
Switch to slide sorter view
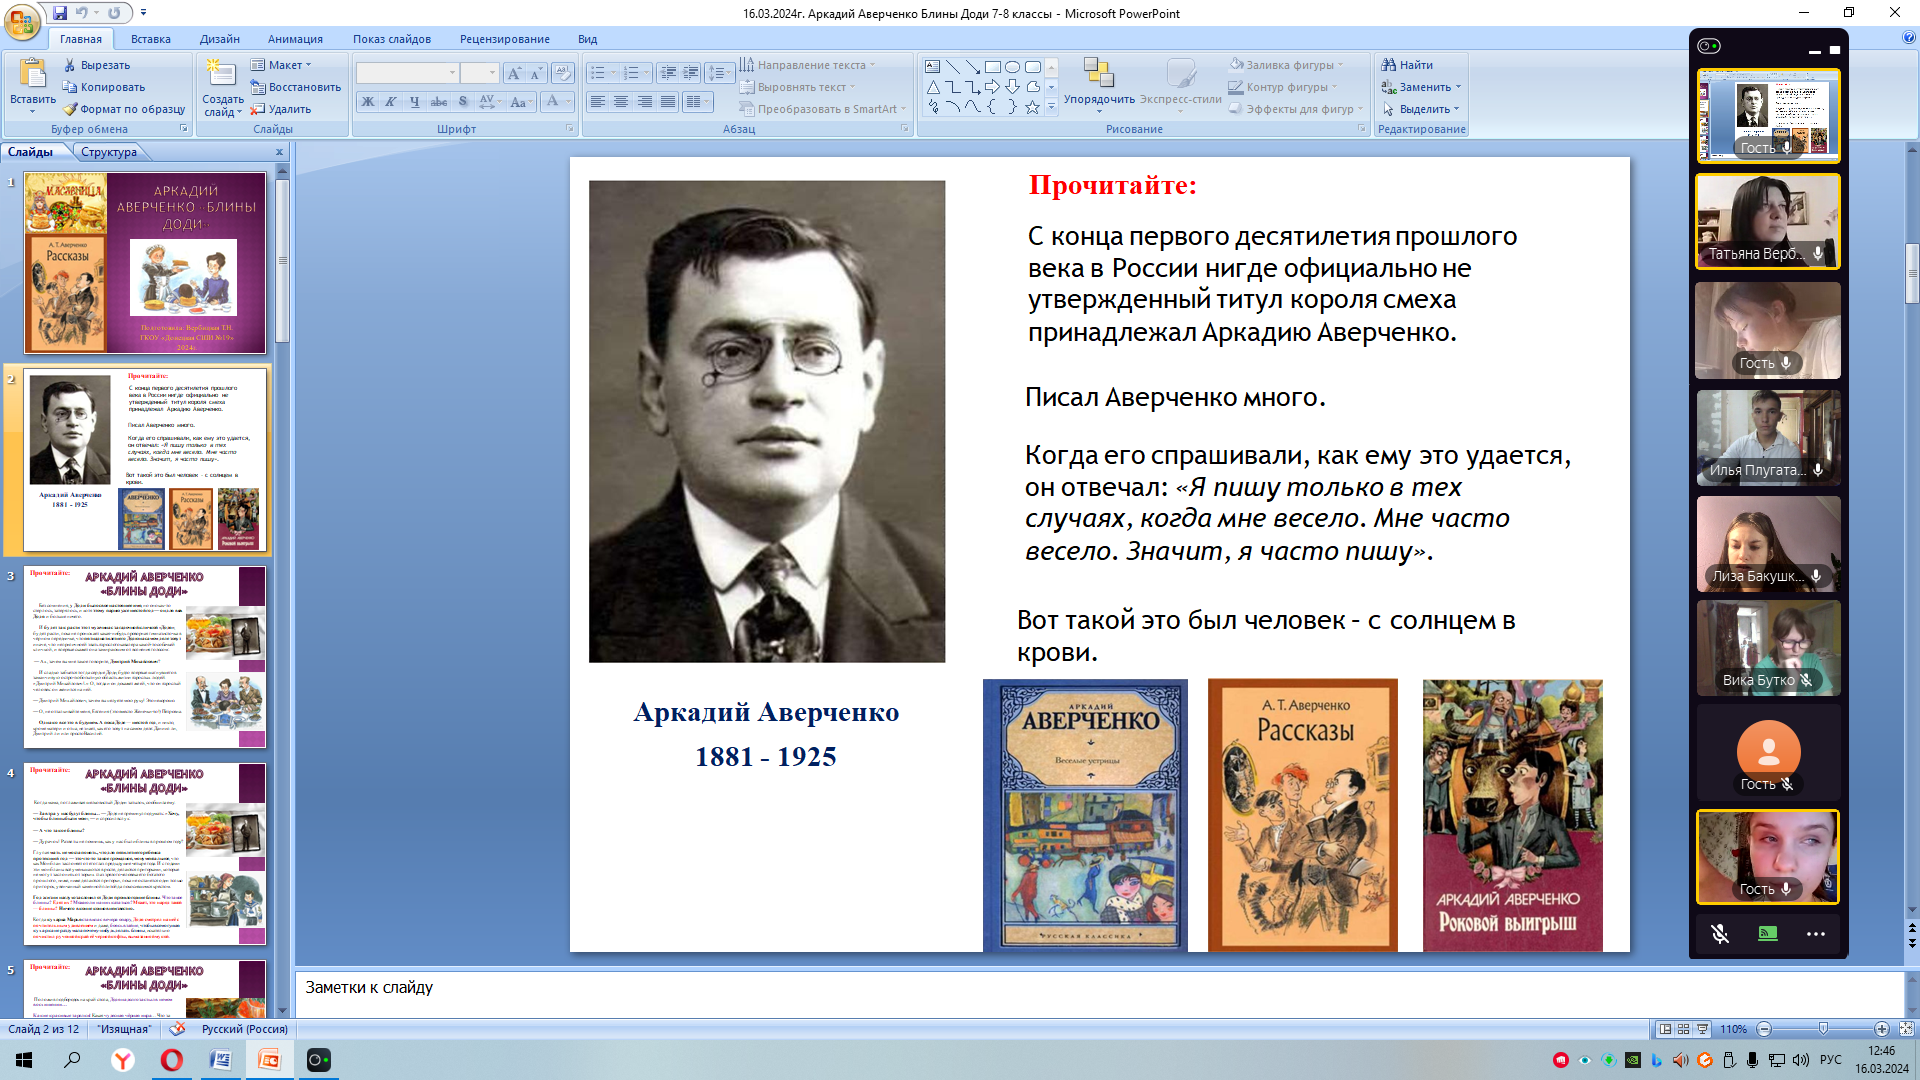click(1684, 1029)
